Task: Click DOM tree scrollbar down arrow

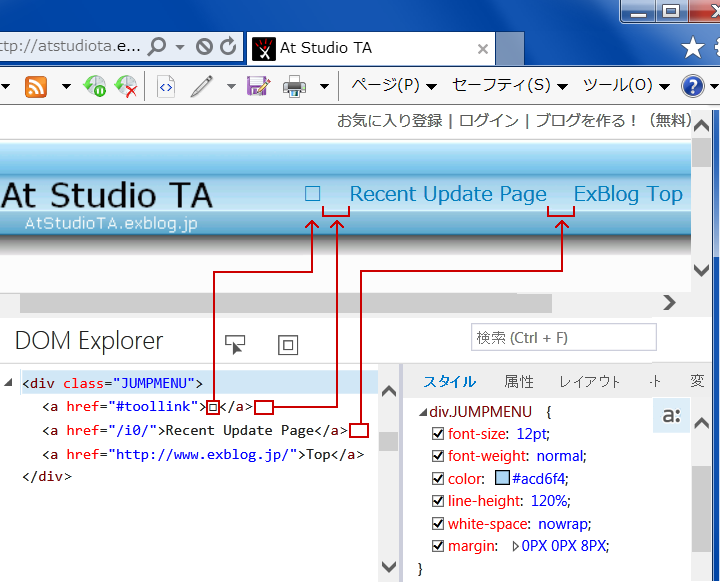Action: coord(389,566)
